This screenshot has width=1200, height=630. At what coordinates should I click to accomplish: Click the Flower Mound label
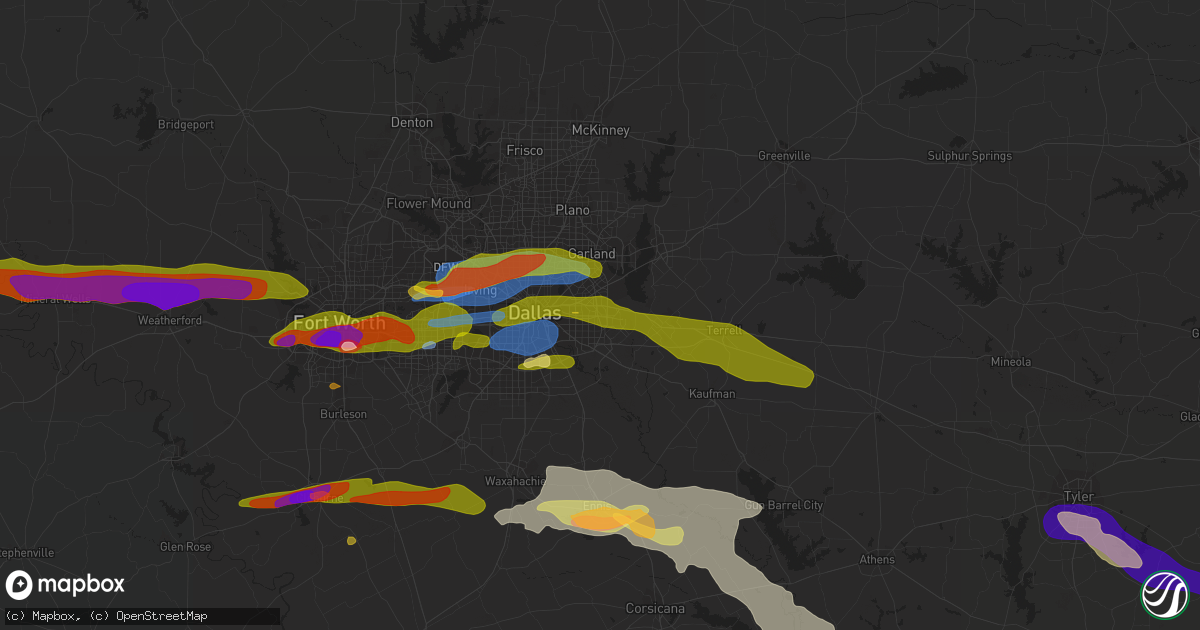coord(429,204)
